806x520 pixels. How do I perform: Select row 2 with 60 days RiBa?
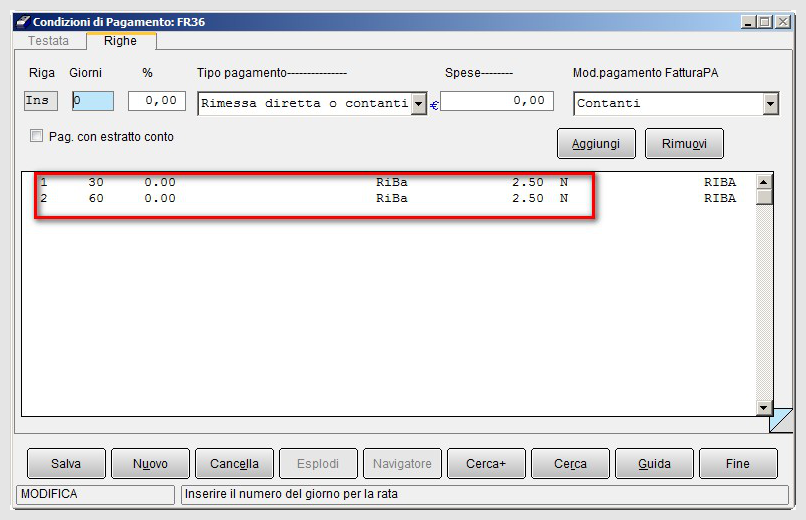pos(389,198)
